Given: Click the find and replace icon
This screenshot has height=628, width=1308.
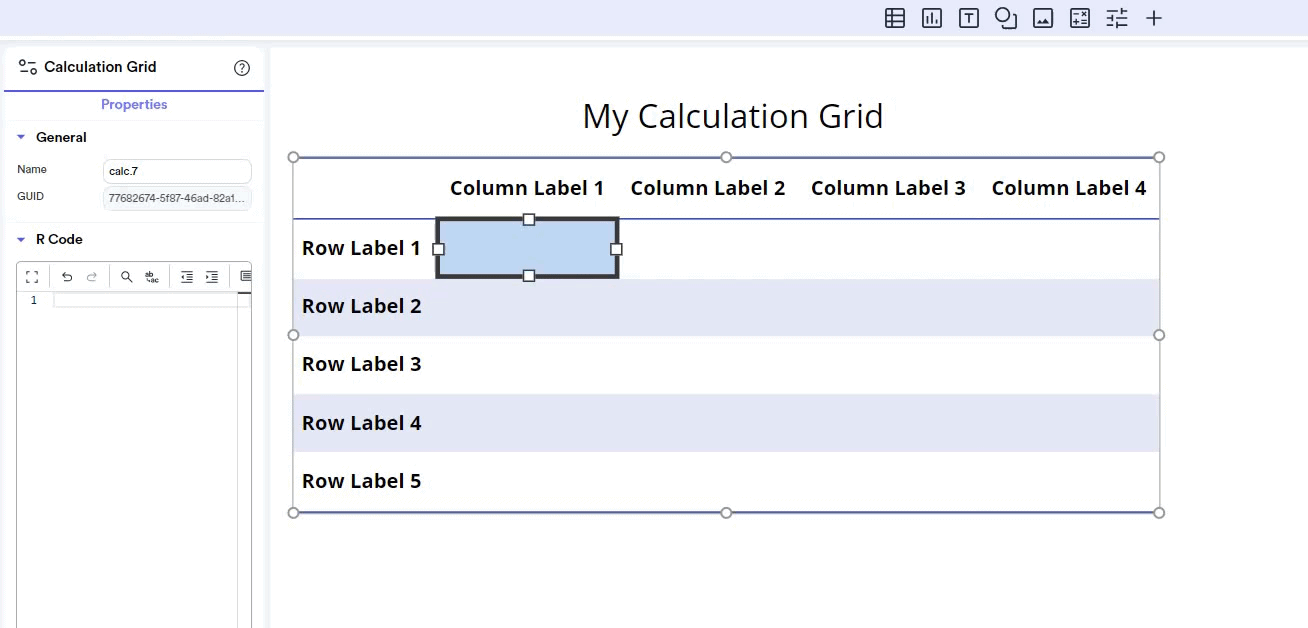Looking at the screenshot, I should [152, 277].
